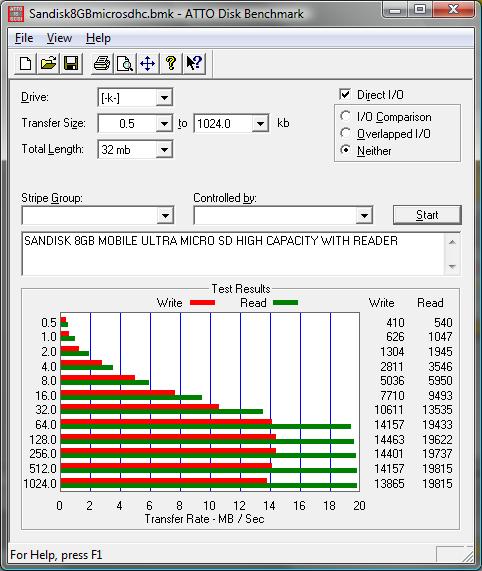The image size is (482, 571).
Task: Open the Total Length 32 mb dropdown
Action: click(x=164, y=149)
